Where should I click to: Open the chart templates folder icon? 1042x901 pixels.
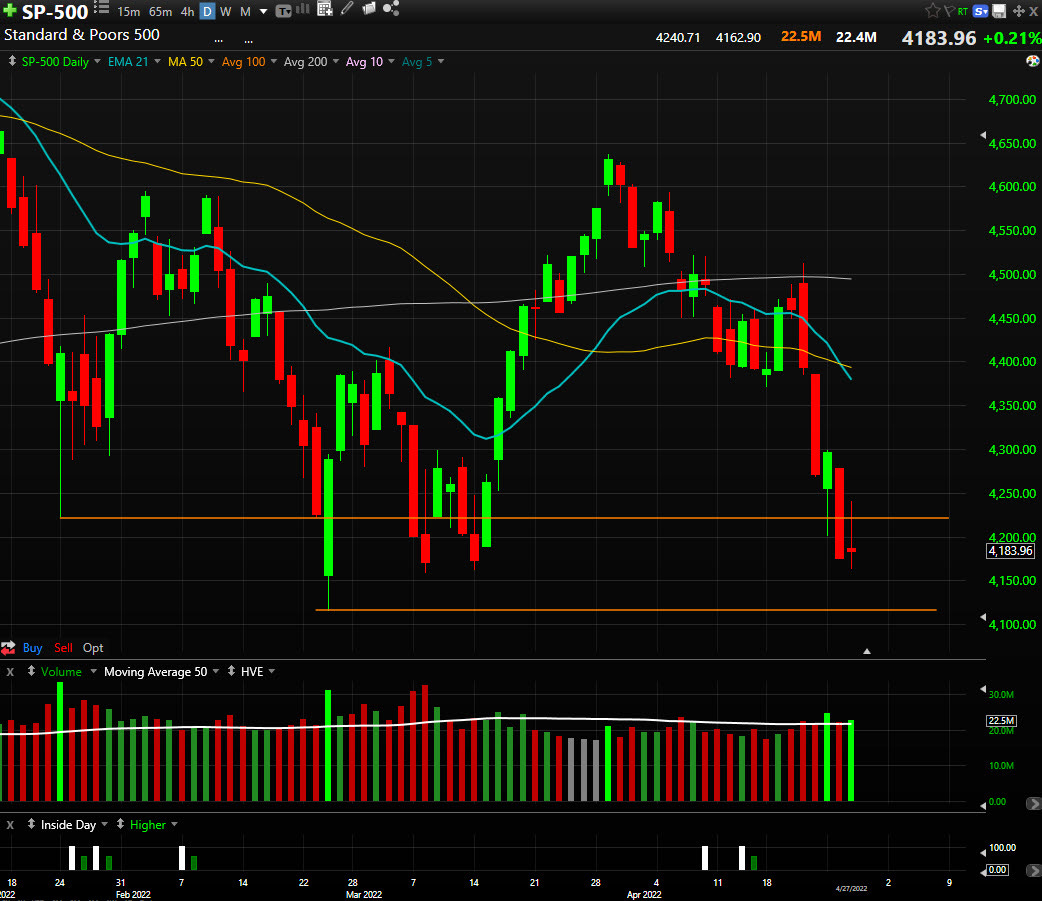click(369, 9)
